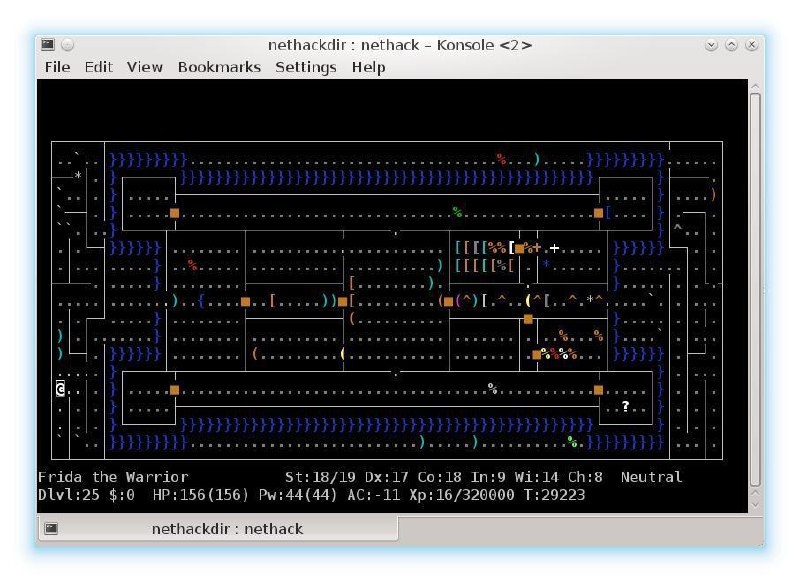800x582 pixels.
Task: Click the terminal scrollbar handle
Action: tap(756, 289)
